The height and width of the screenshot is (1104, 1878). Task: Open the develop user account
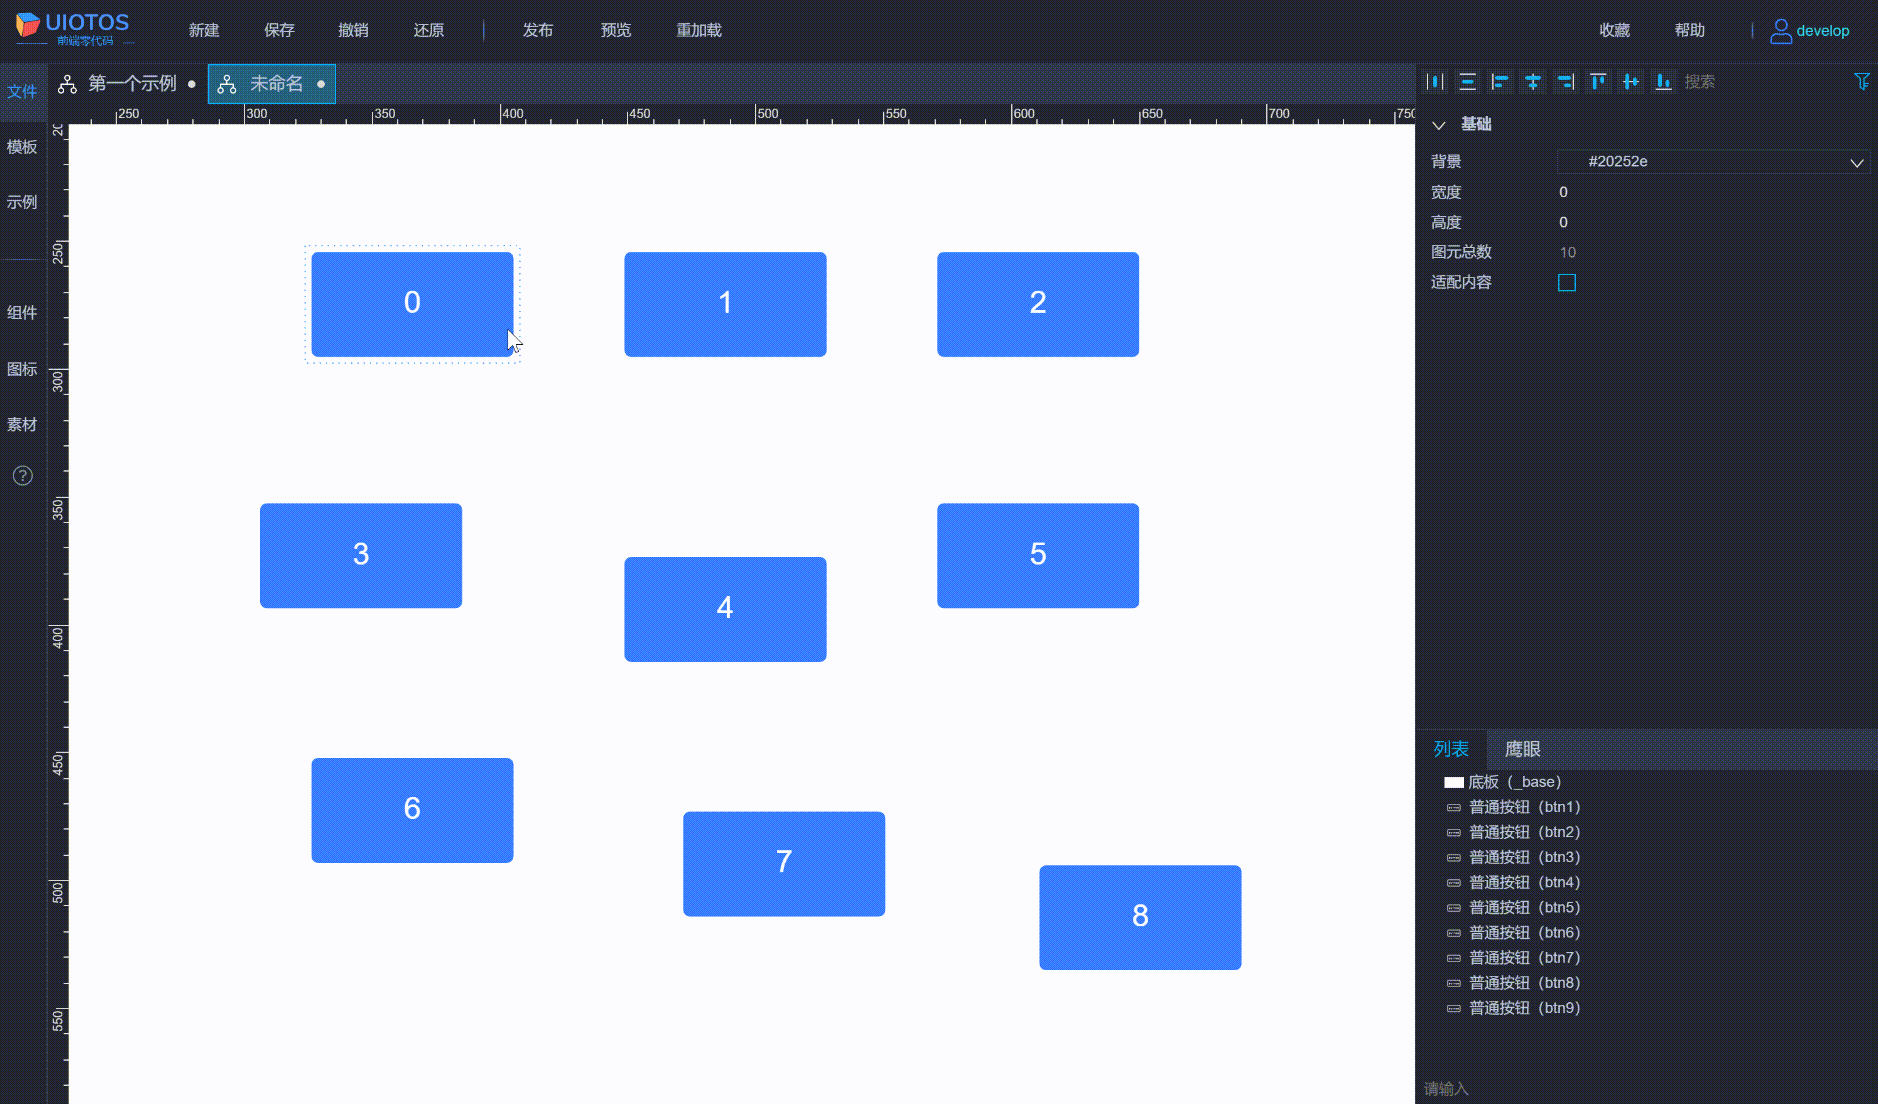1810,31
